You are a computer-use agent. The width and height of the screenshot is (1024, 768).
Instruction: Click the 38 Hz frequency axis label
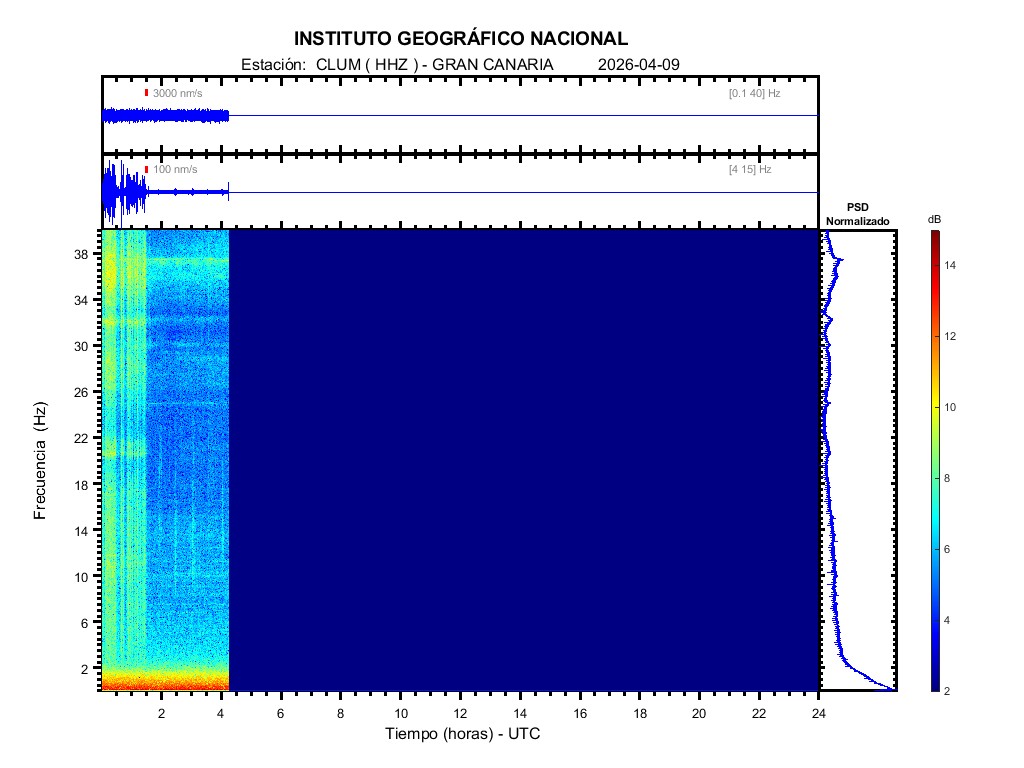click(82, 254)
